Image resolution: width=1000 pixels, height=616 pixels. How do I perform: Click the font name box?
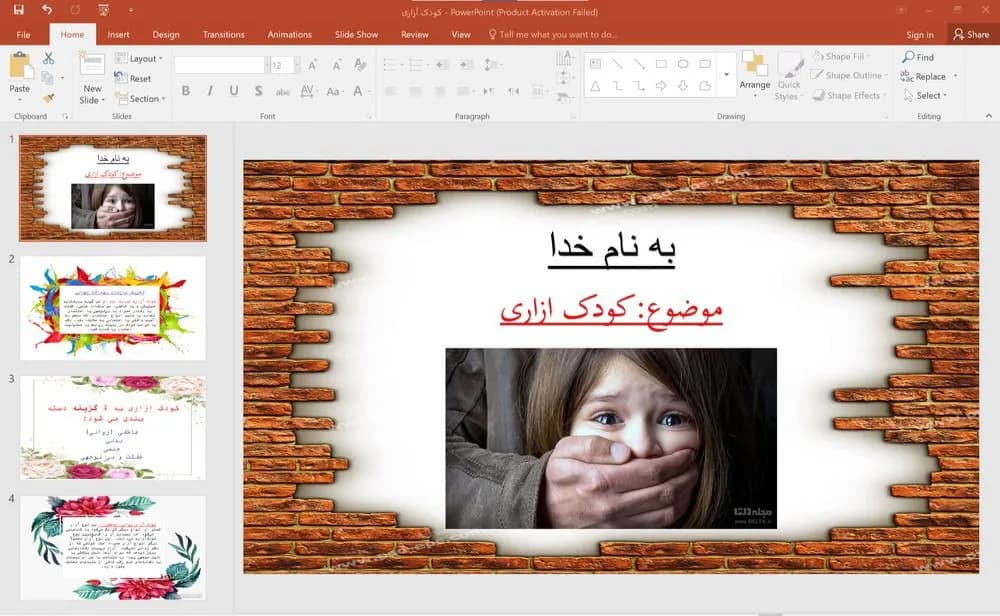220,65
